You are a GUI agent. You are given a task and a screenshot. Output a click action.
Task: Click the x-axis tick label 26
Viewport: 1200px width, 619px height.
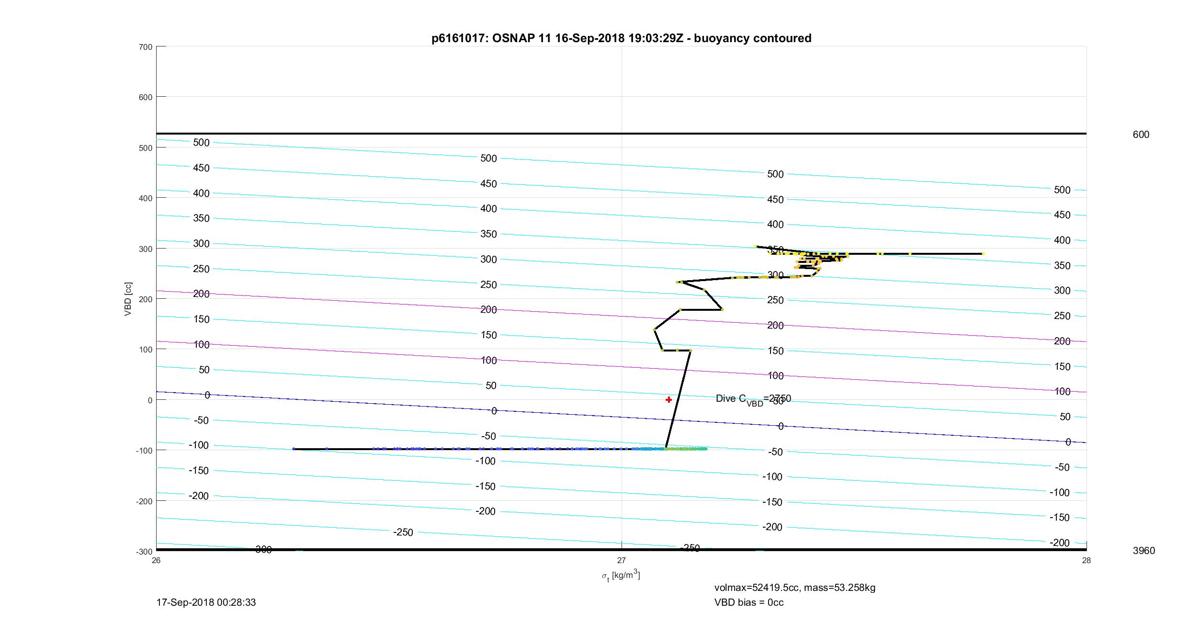point(156,560)
